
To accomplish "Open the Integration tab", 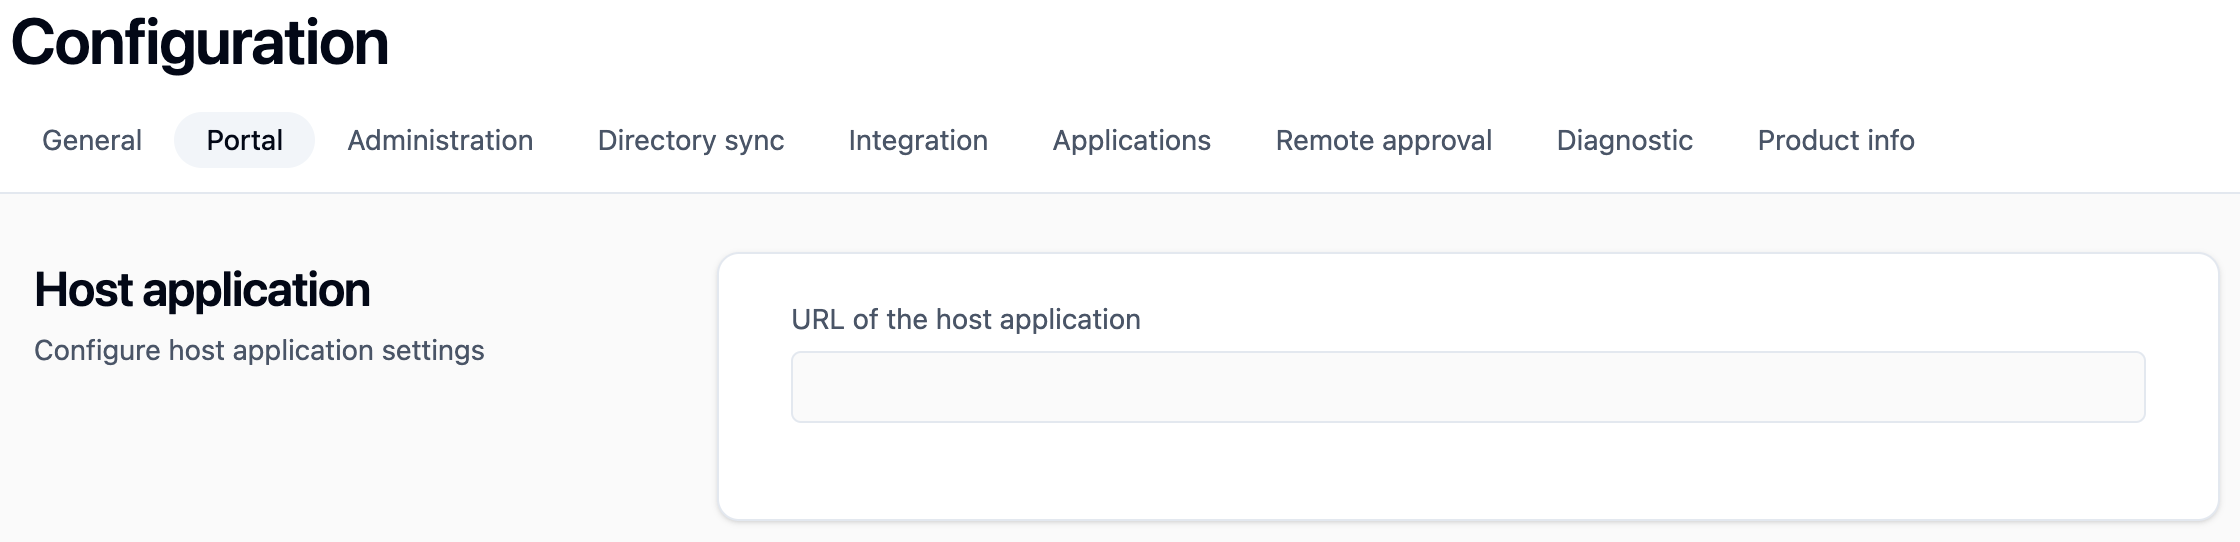I will (918, 140).
